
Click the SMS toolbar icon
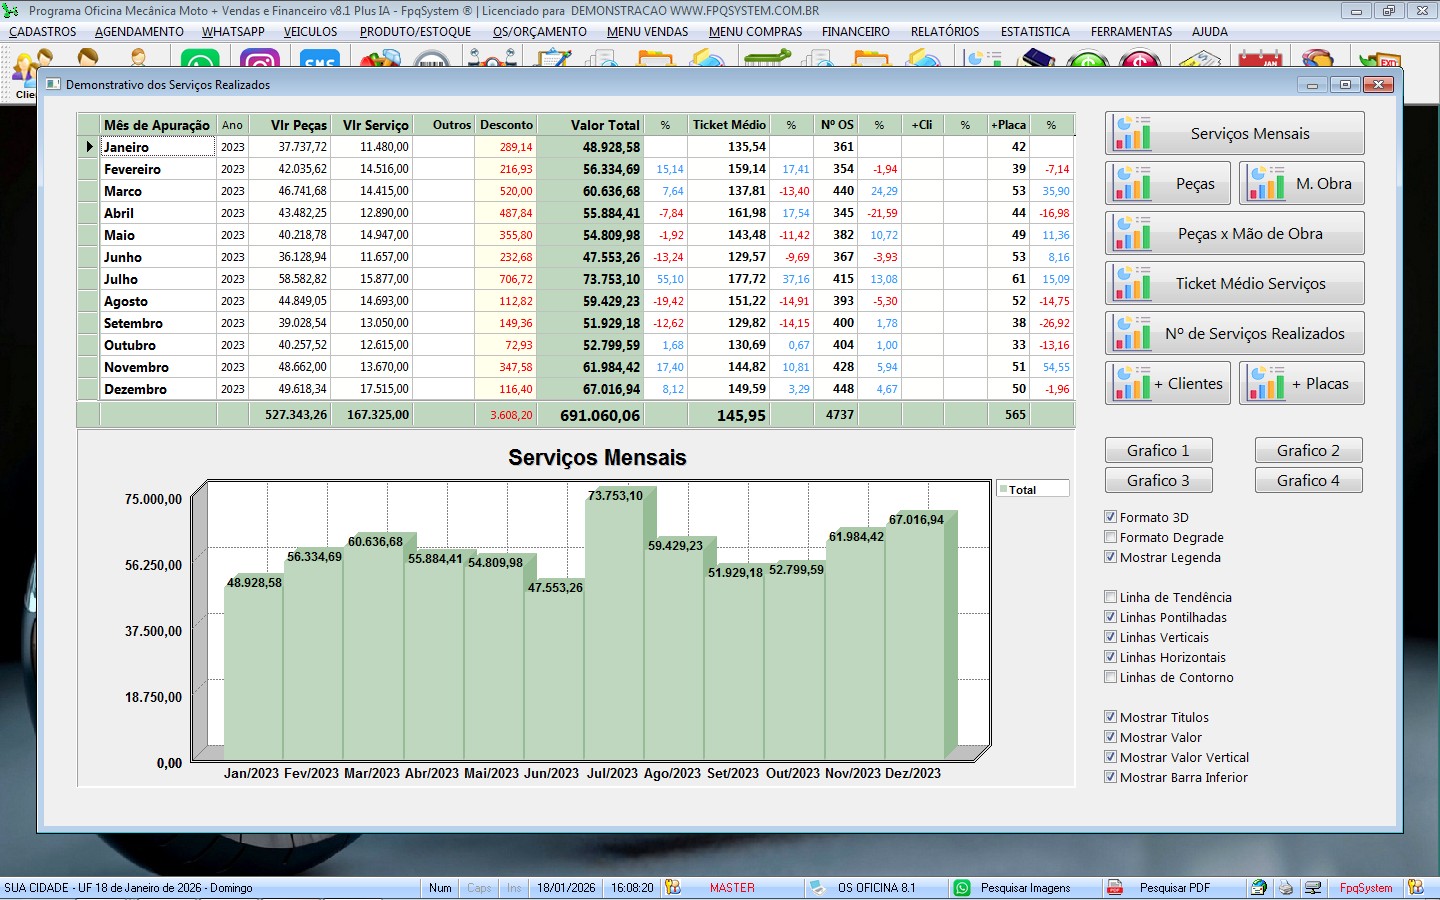pos(319,60)
